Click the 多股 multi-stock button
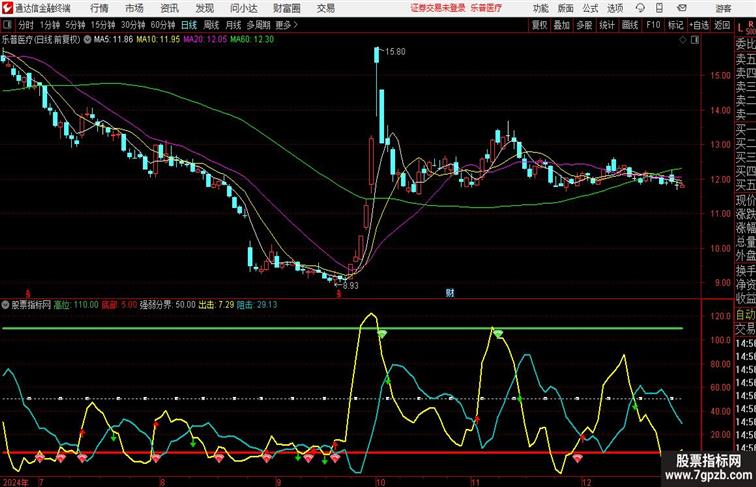The height and width of the screenshot is (487, 756). point(584,25)
